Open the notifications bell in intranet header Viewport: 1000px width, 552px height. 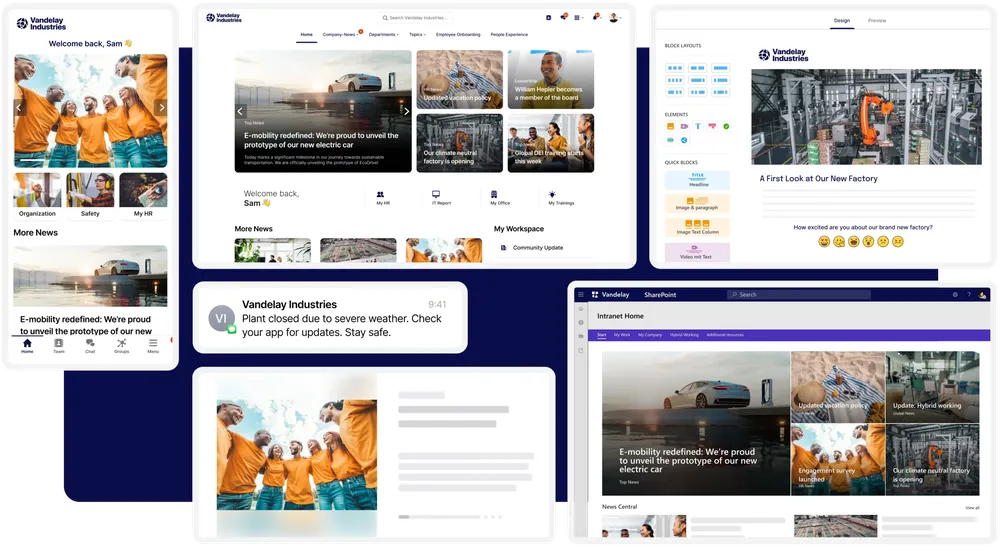[596, 17]
